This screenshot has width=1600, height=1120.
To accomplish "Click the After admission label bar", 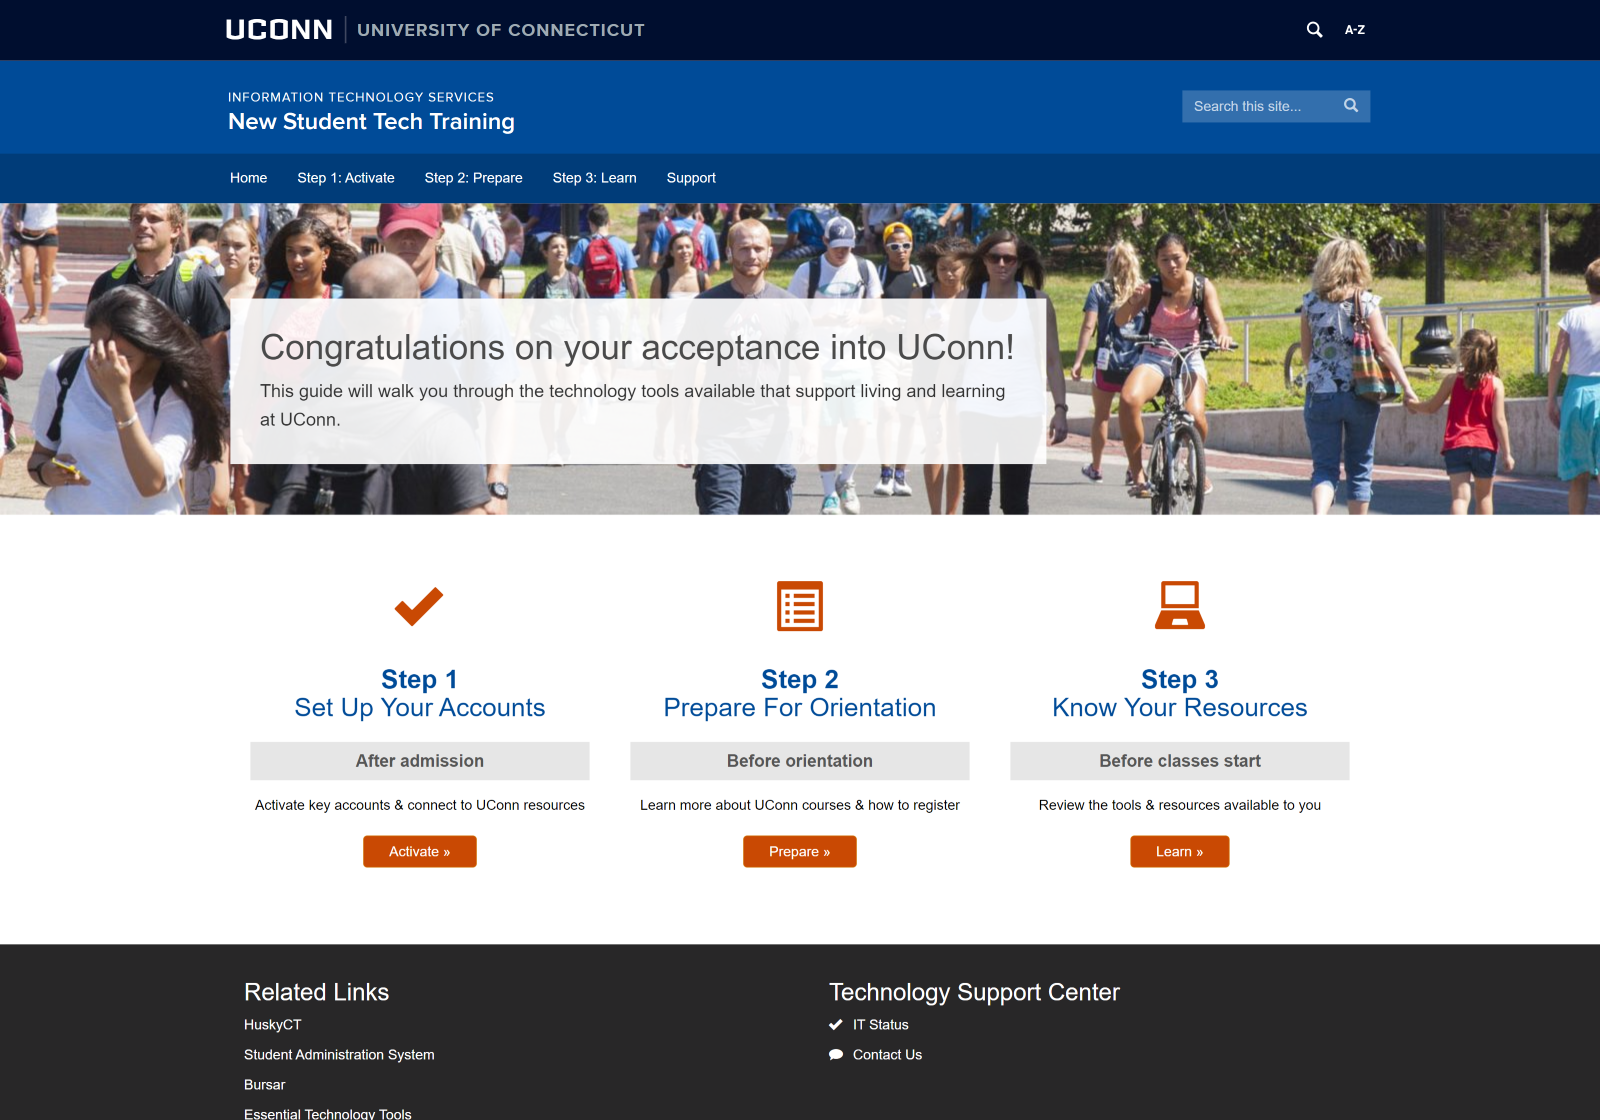I will [420, 761].
